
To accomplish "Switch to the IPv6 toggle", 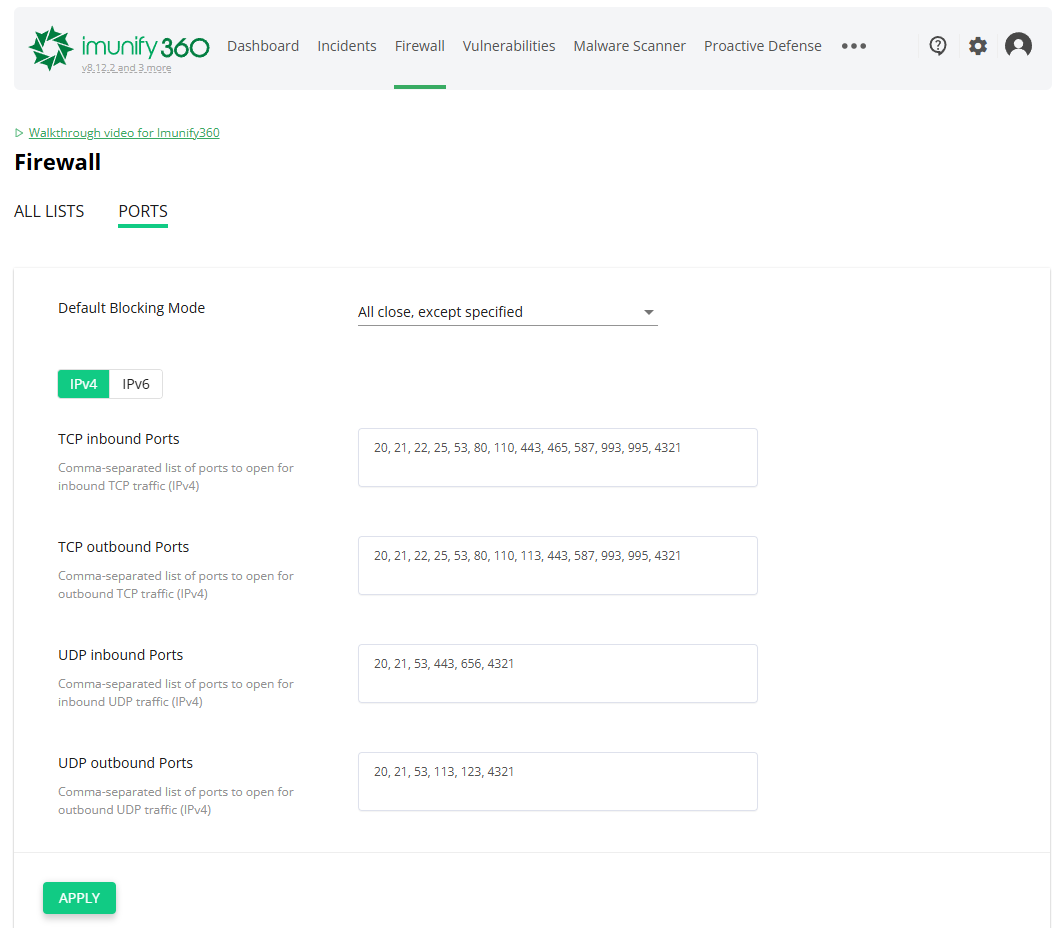I will (136, 384).
